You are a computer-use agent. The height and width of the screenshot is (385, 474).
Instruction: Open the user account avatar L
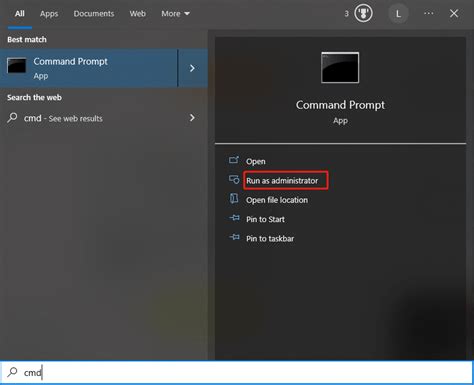pos(398,14)
